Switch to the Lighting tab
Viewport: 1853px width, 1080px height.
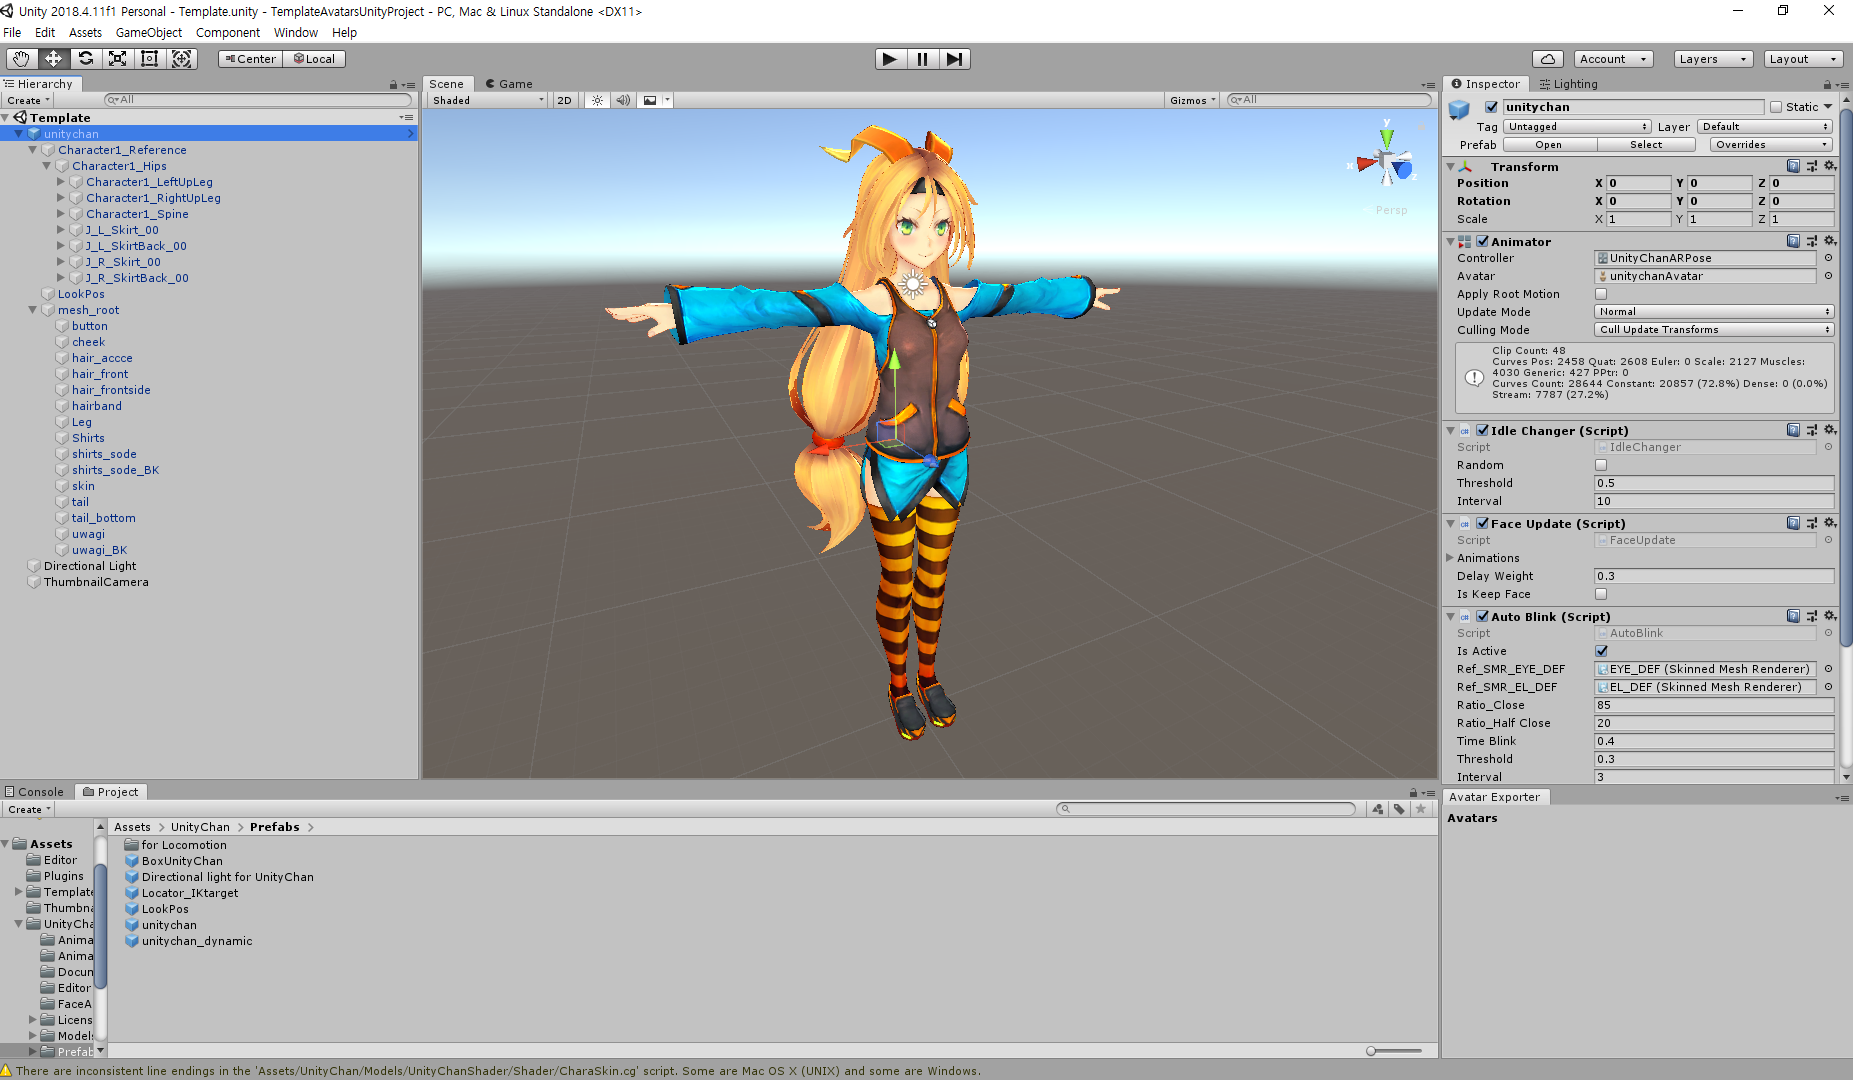coord(1568,84)
